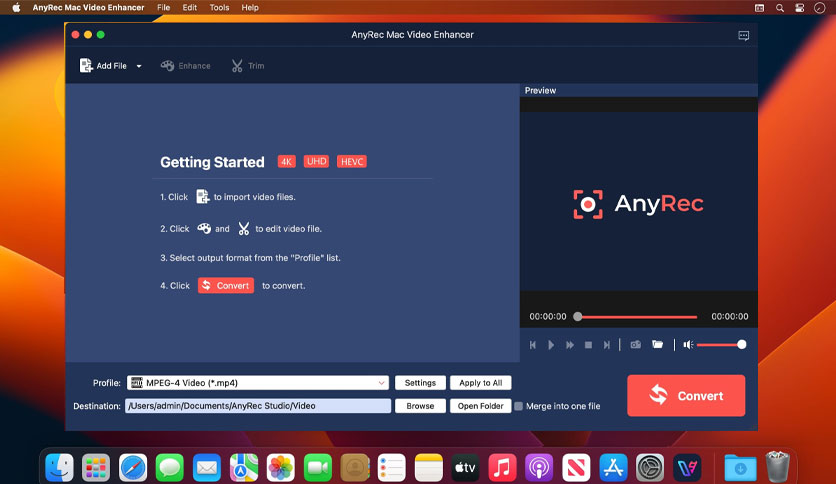Click the Open Folder button
Viewport: 836px width, 484px height.
click(x=480, y=406)
